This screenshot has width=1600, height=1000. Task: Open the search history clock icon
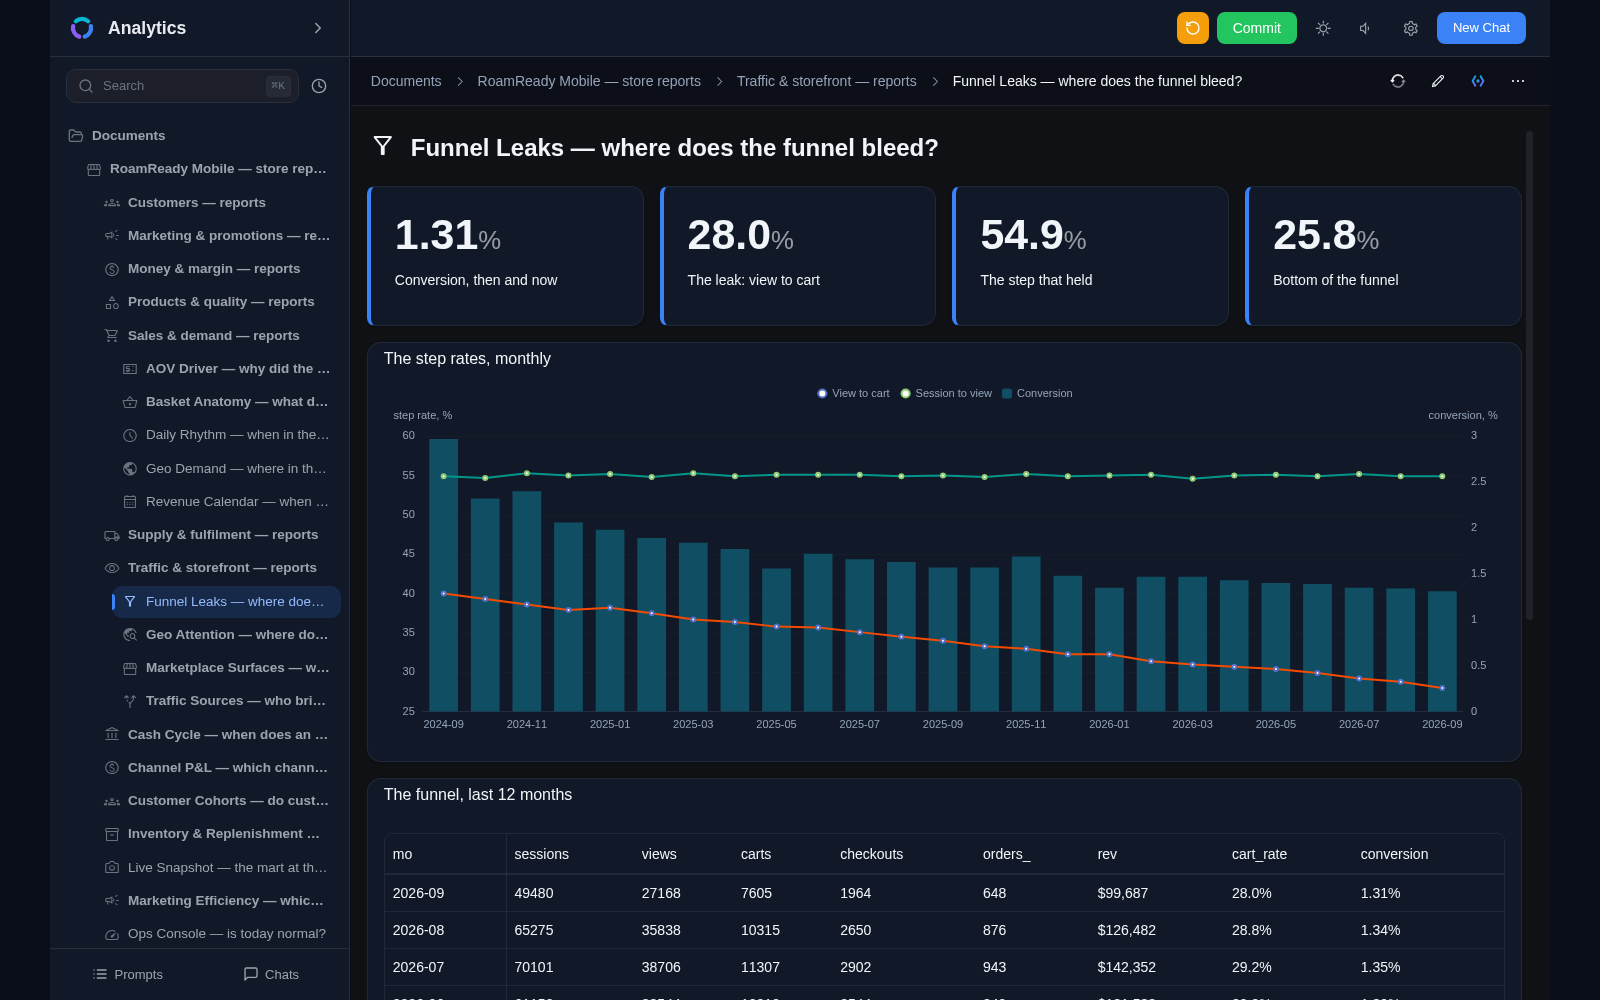pyautogui.click(x=319, y=86)
